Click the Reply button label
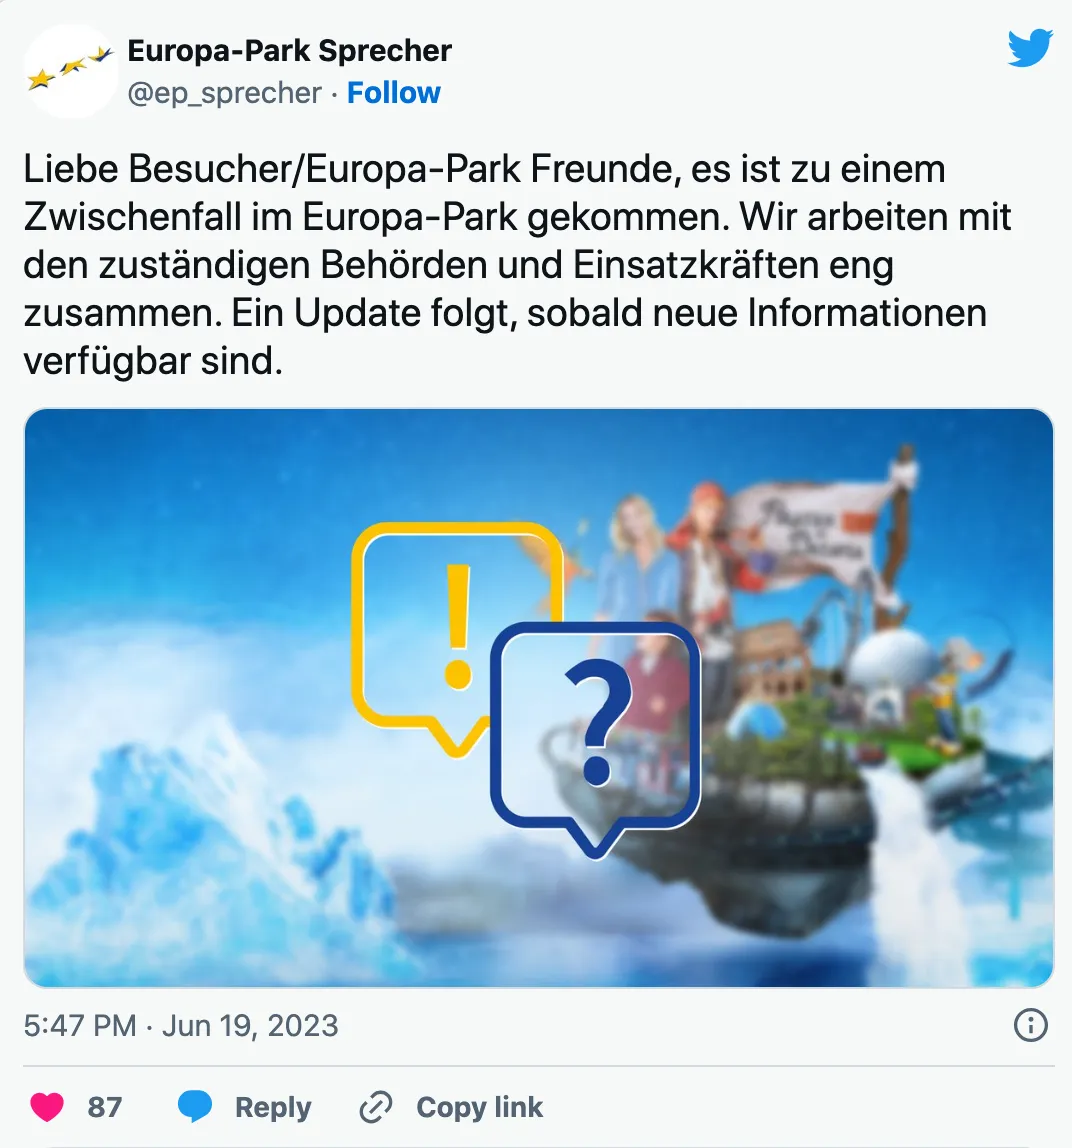1072x1148 pixels. tap(273, 1107)
